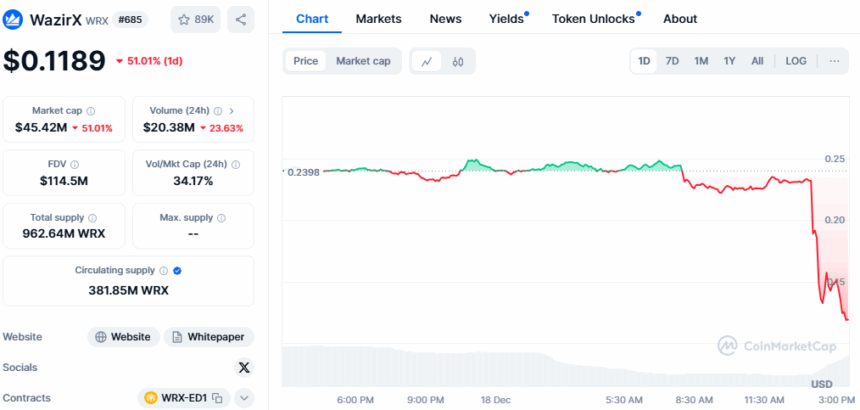
Task: Open the News tab
Action: tap(445, 19)
